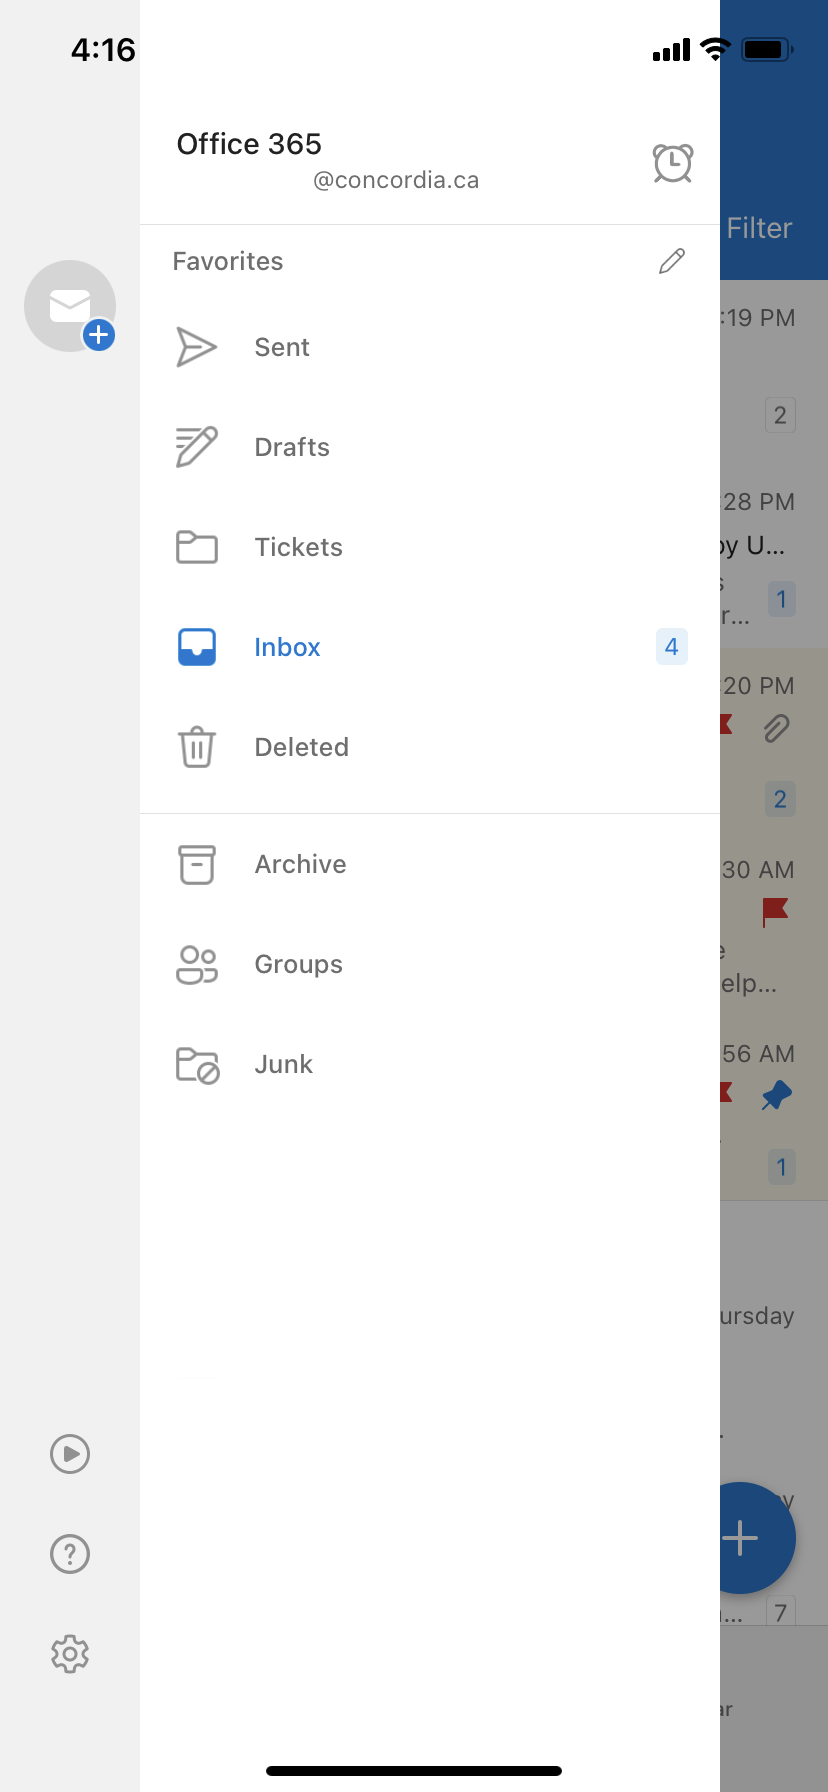Screen dimensions: 828x1792
Task: Open the Deleted folder
Action: coord(430,747)
